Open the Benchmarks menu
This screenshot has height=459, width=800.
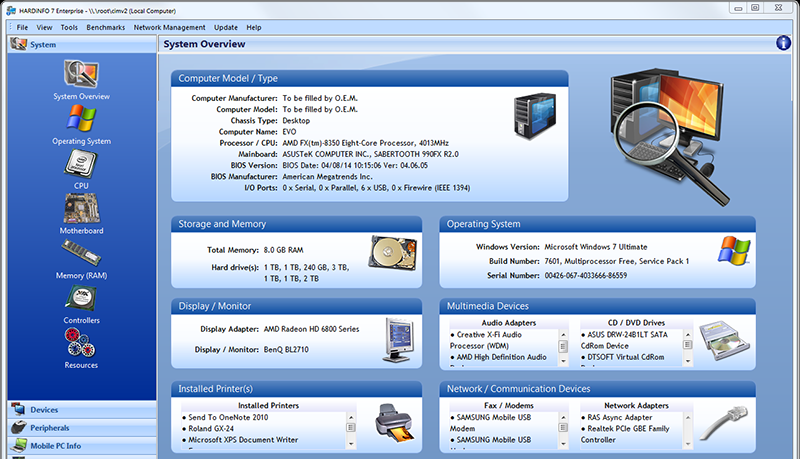106,28
